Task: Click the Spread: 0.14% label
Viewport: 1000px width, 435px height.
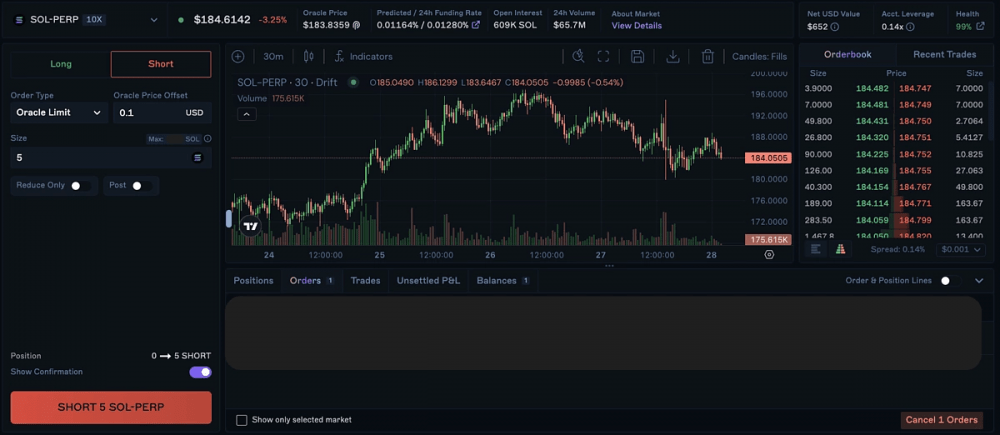Action: [897, 249]
